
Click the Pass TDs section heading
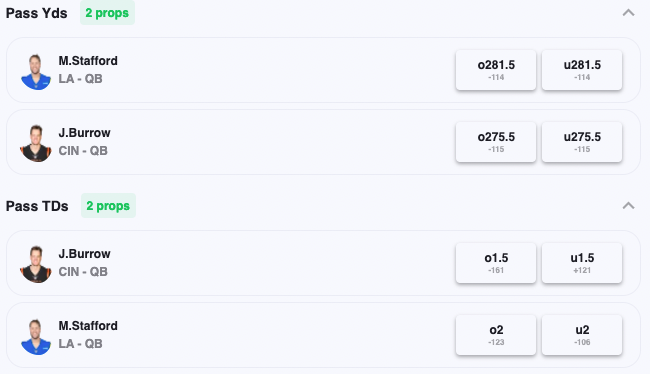point(37,206)
